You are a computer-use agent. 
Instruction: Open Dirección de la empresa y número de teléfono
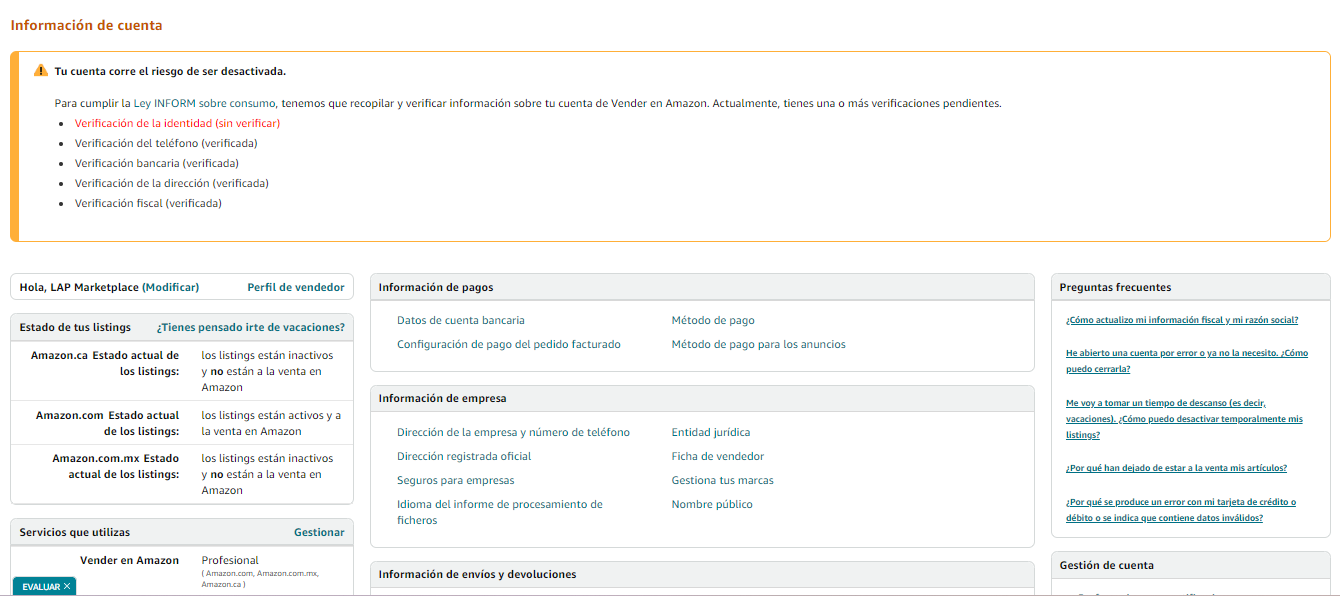tap(514, 432)
